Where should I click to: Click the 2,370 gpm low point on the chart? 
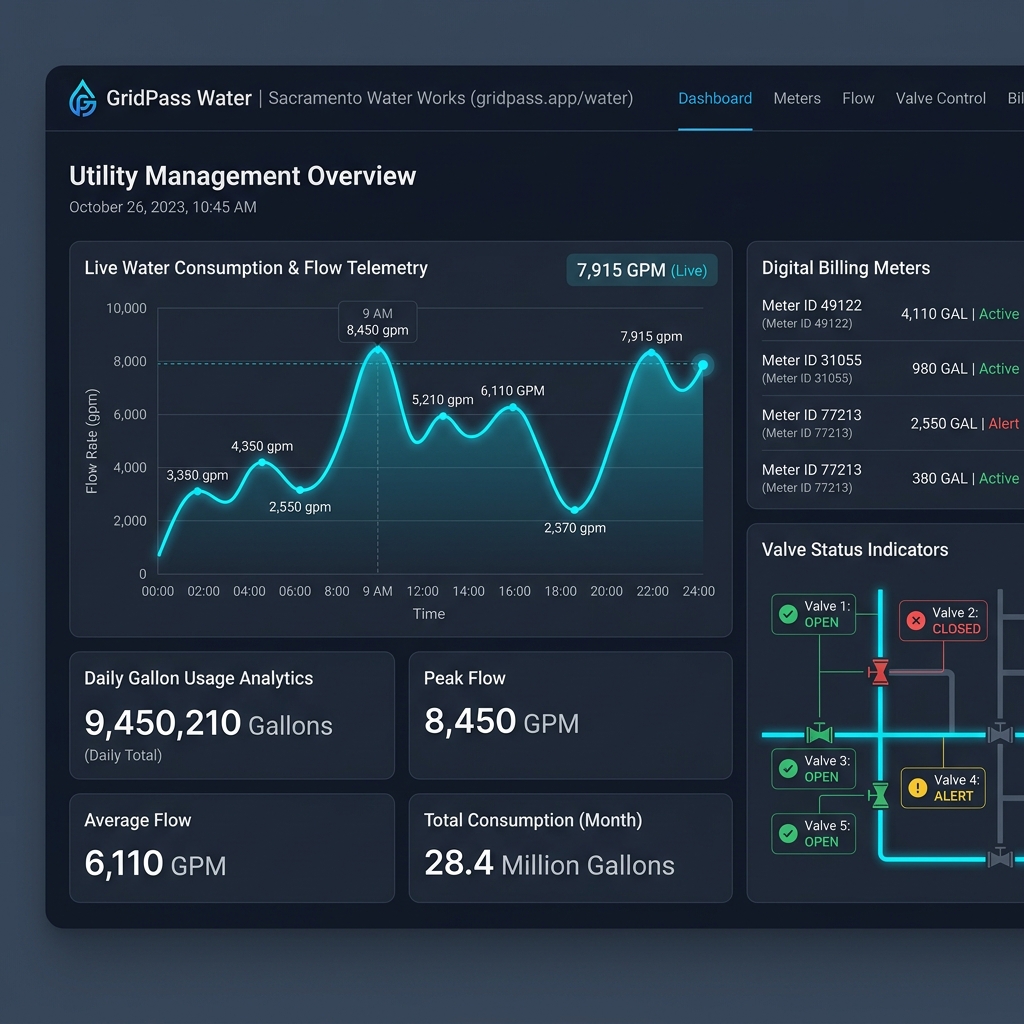(x=575, y=510)
